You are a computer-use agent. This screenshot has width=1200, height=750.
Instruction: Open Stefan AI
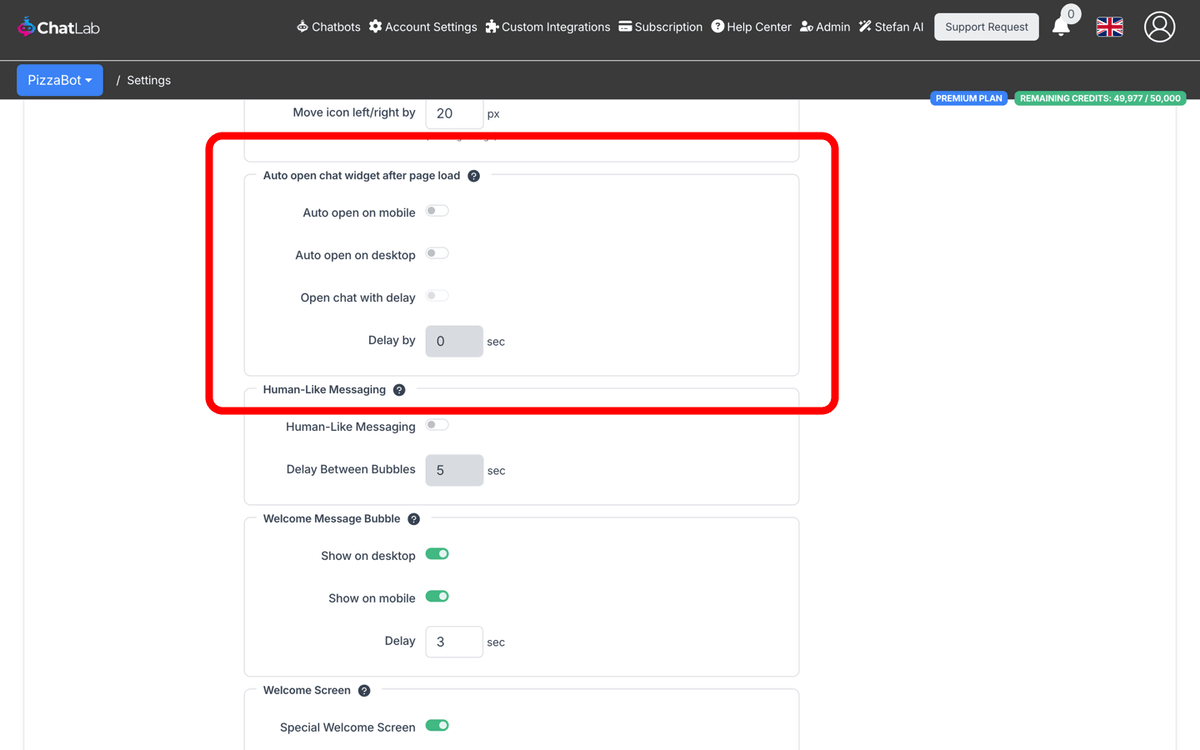pyautogui.click(x=891, y=27)
